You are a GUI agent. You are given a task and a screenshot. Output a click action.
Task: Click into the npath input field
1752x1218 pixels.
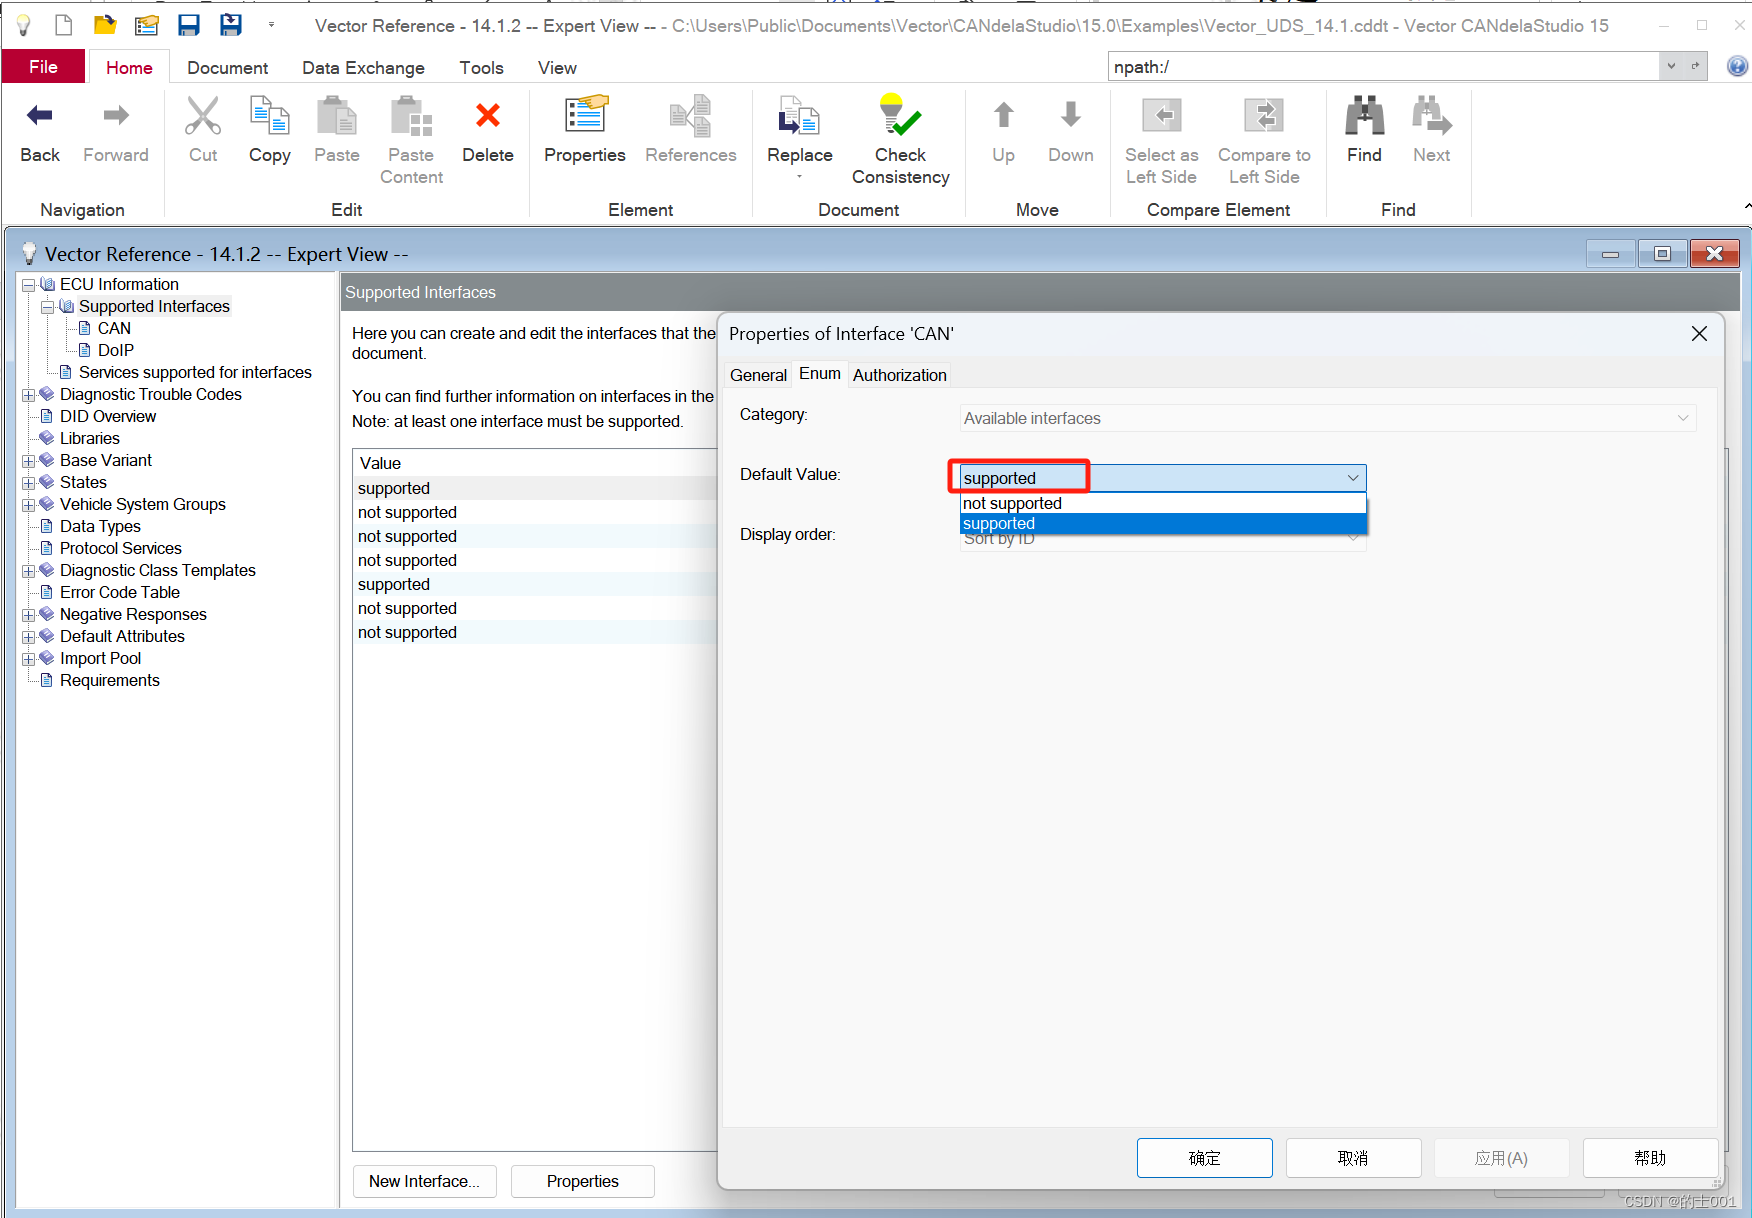tap(1383, 67)
